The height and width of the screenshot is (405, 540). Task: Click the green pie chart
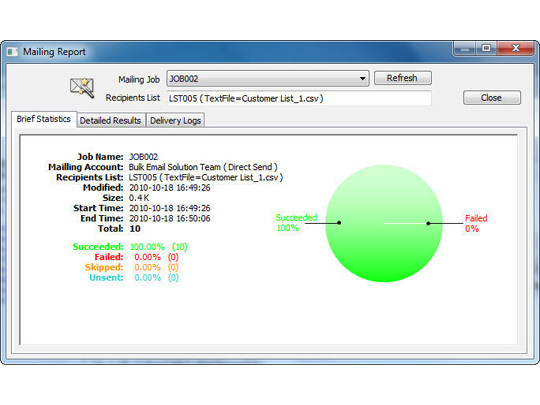pyautogui.click(x=384, y=223)
